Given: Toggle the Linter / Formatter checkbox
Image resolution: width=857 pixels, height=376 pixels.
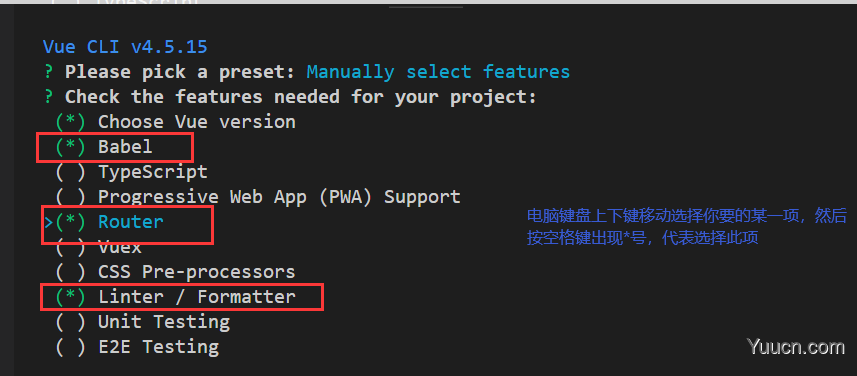Looking at the screenshot, I should [71, 297].
